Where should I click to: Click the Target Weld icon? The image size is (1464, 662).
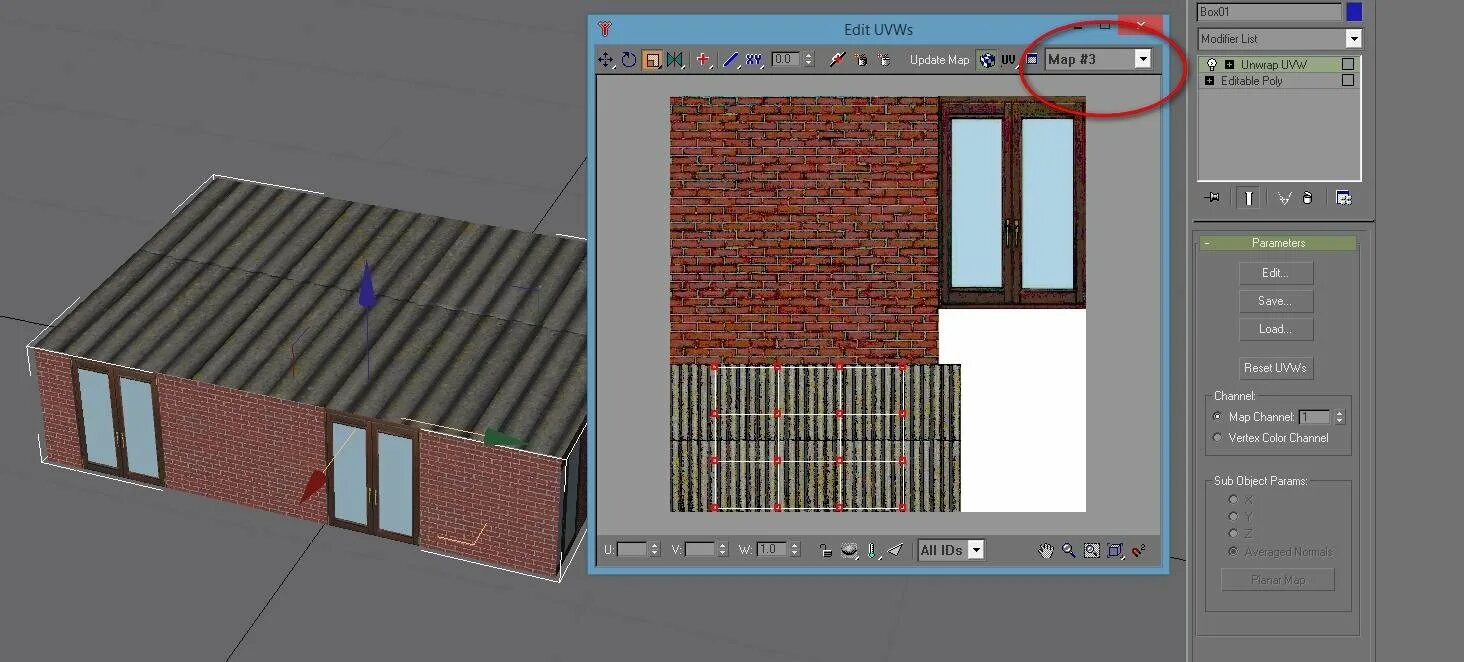tap(862, 60)
